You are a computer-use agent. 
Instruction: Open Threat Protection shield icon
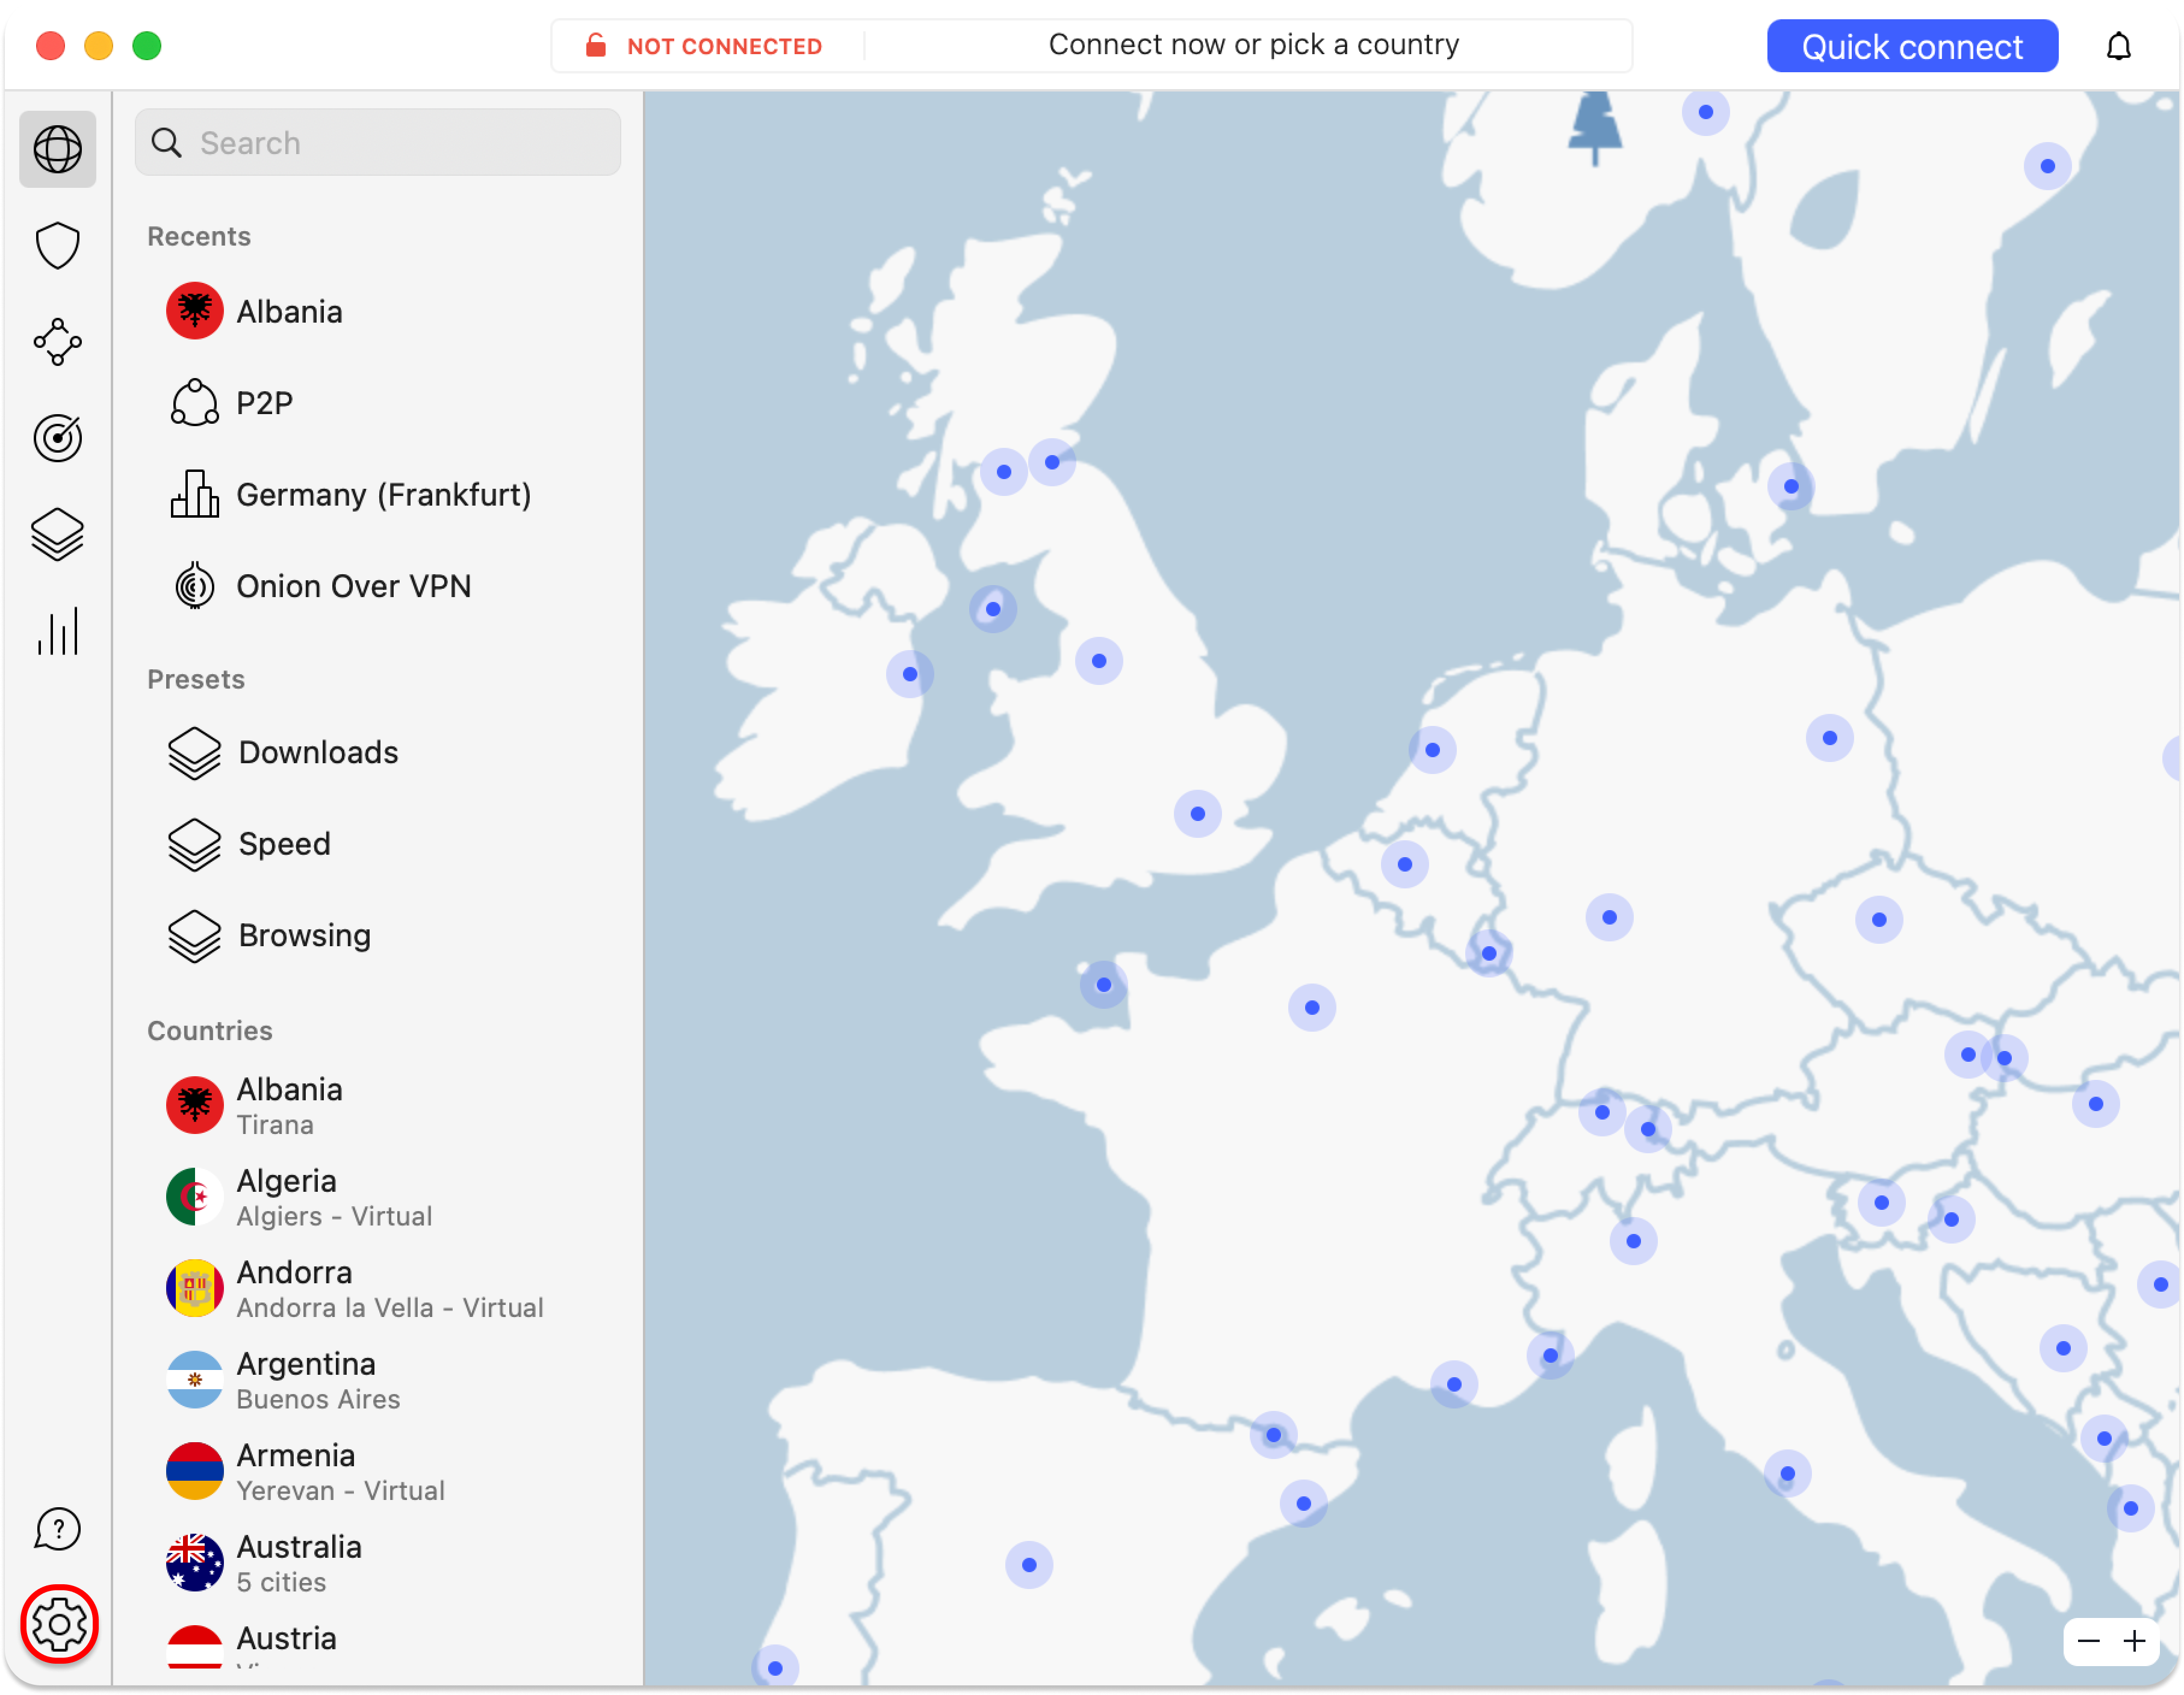[x=57, y=245]
